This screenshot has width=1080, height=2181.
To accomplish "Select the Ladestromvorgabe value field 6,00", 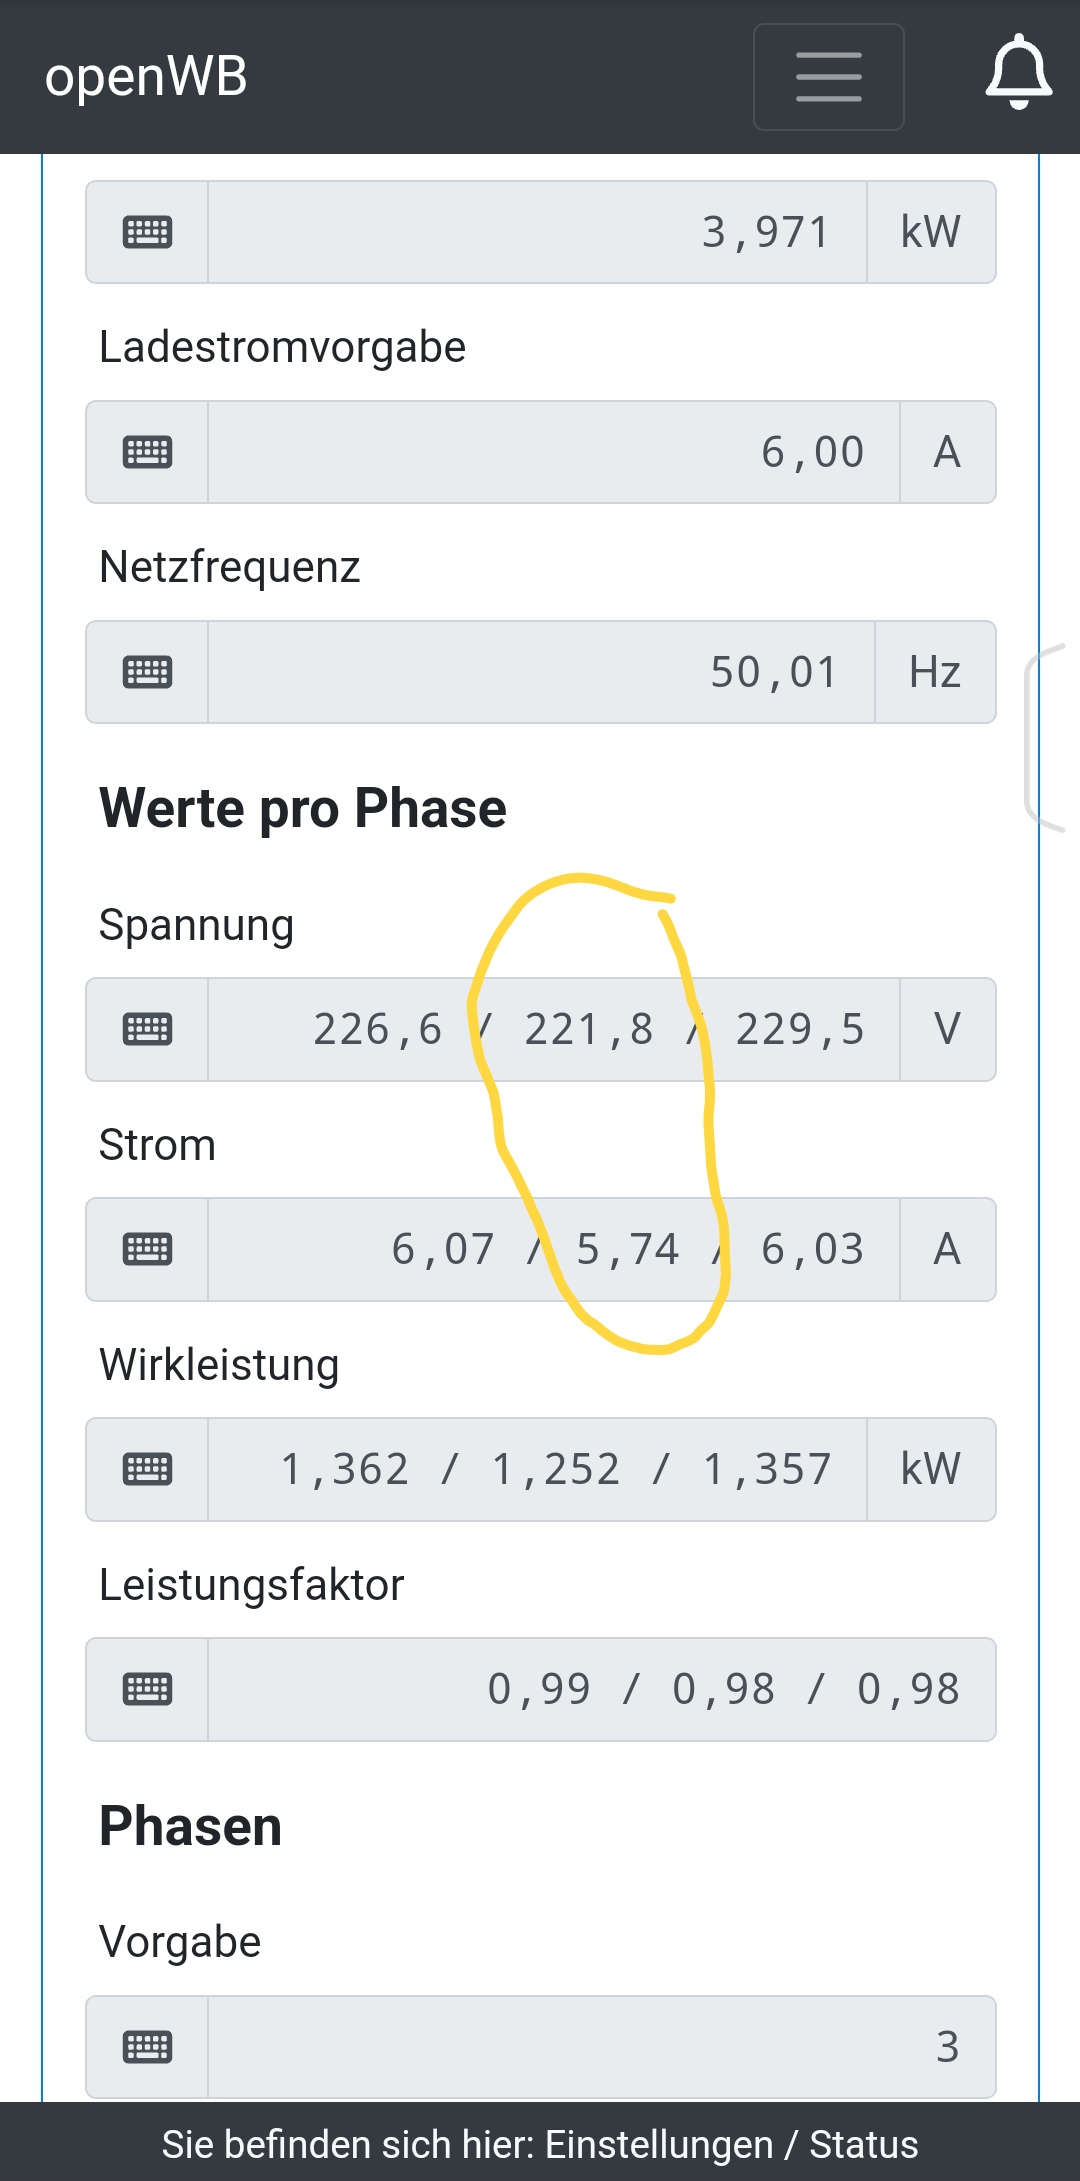I will click(x=553, y=452).
